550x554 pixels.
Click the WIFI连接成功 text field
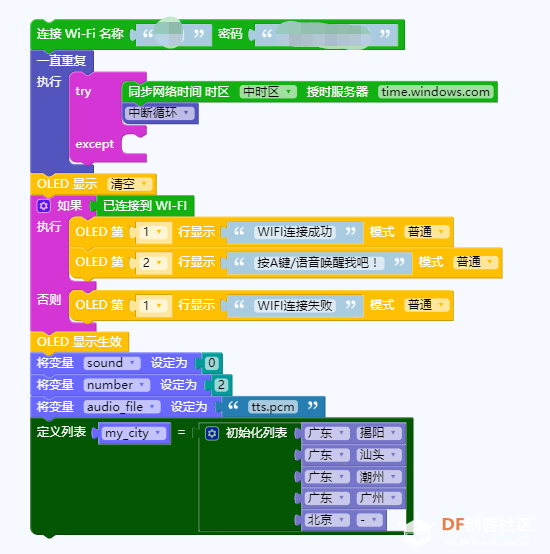tap(295, 232)
